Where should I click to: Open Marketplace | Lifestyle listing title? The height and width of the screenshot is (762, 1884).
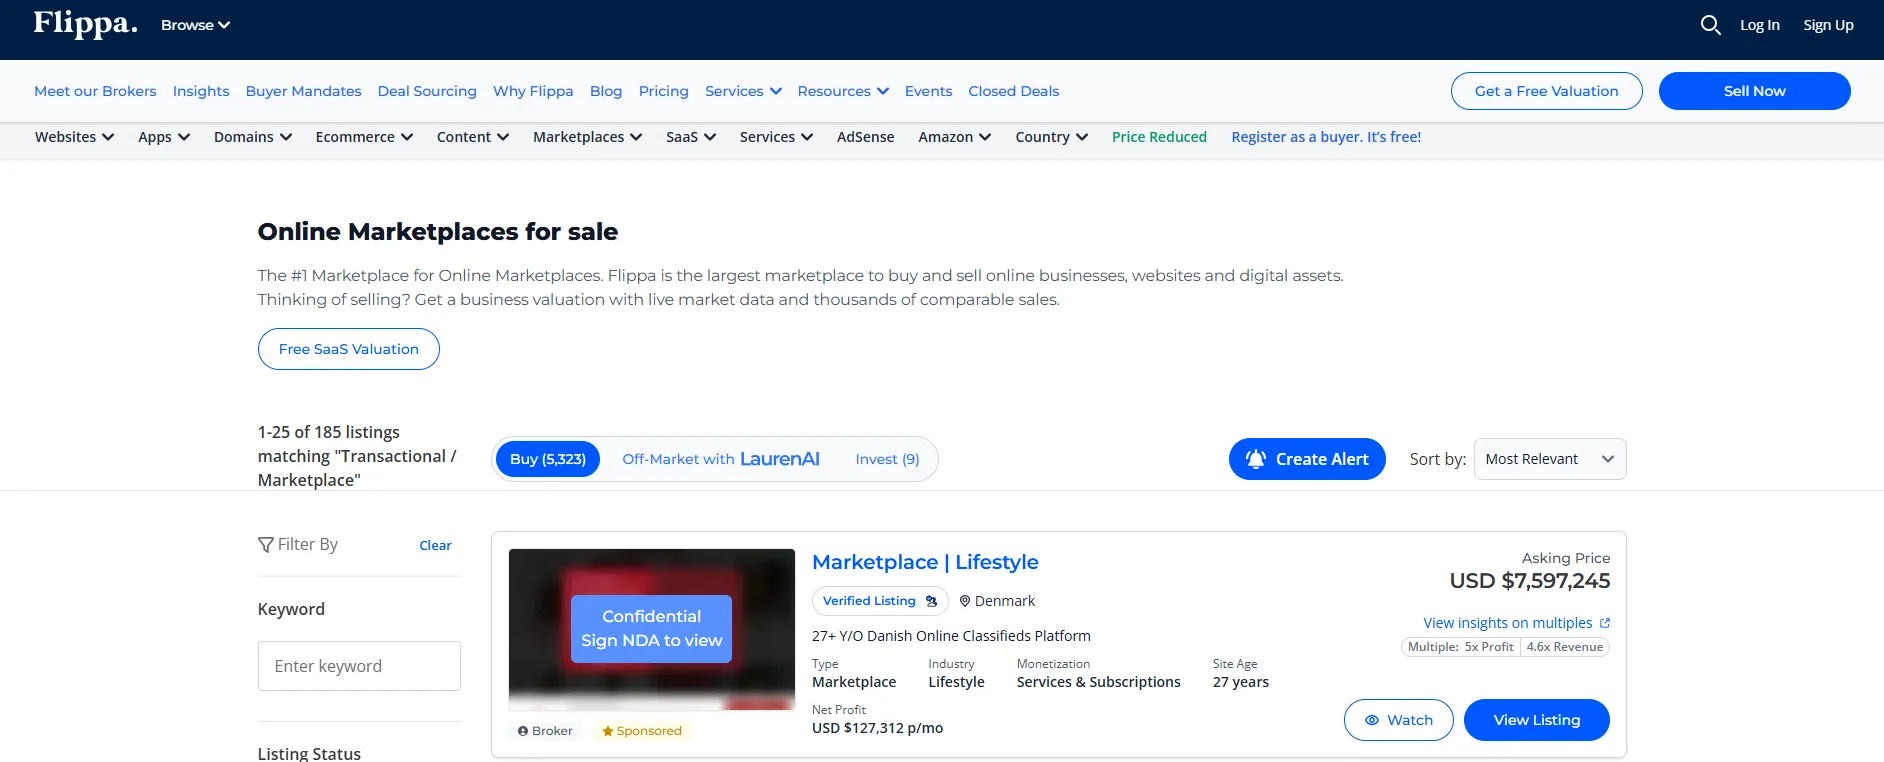tap(925, 562)
